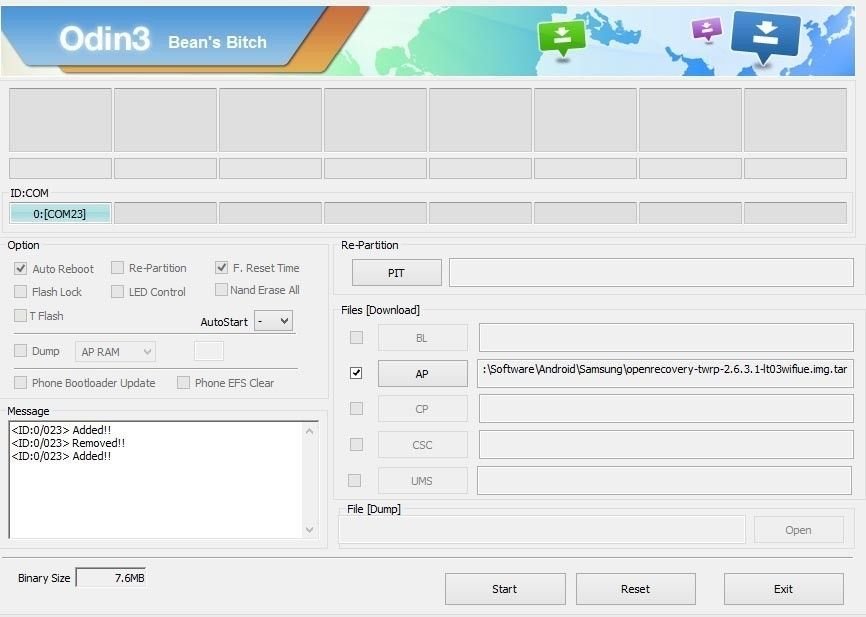This screenshot has height=617, width=866.
Task: Tick the T Flash checkbox
Action: pos(20,315)
